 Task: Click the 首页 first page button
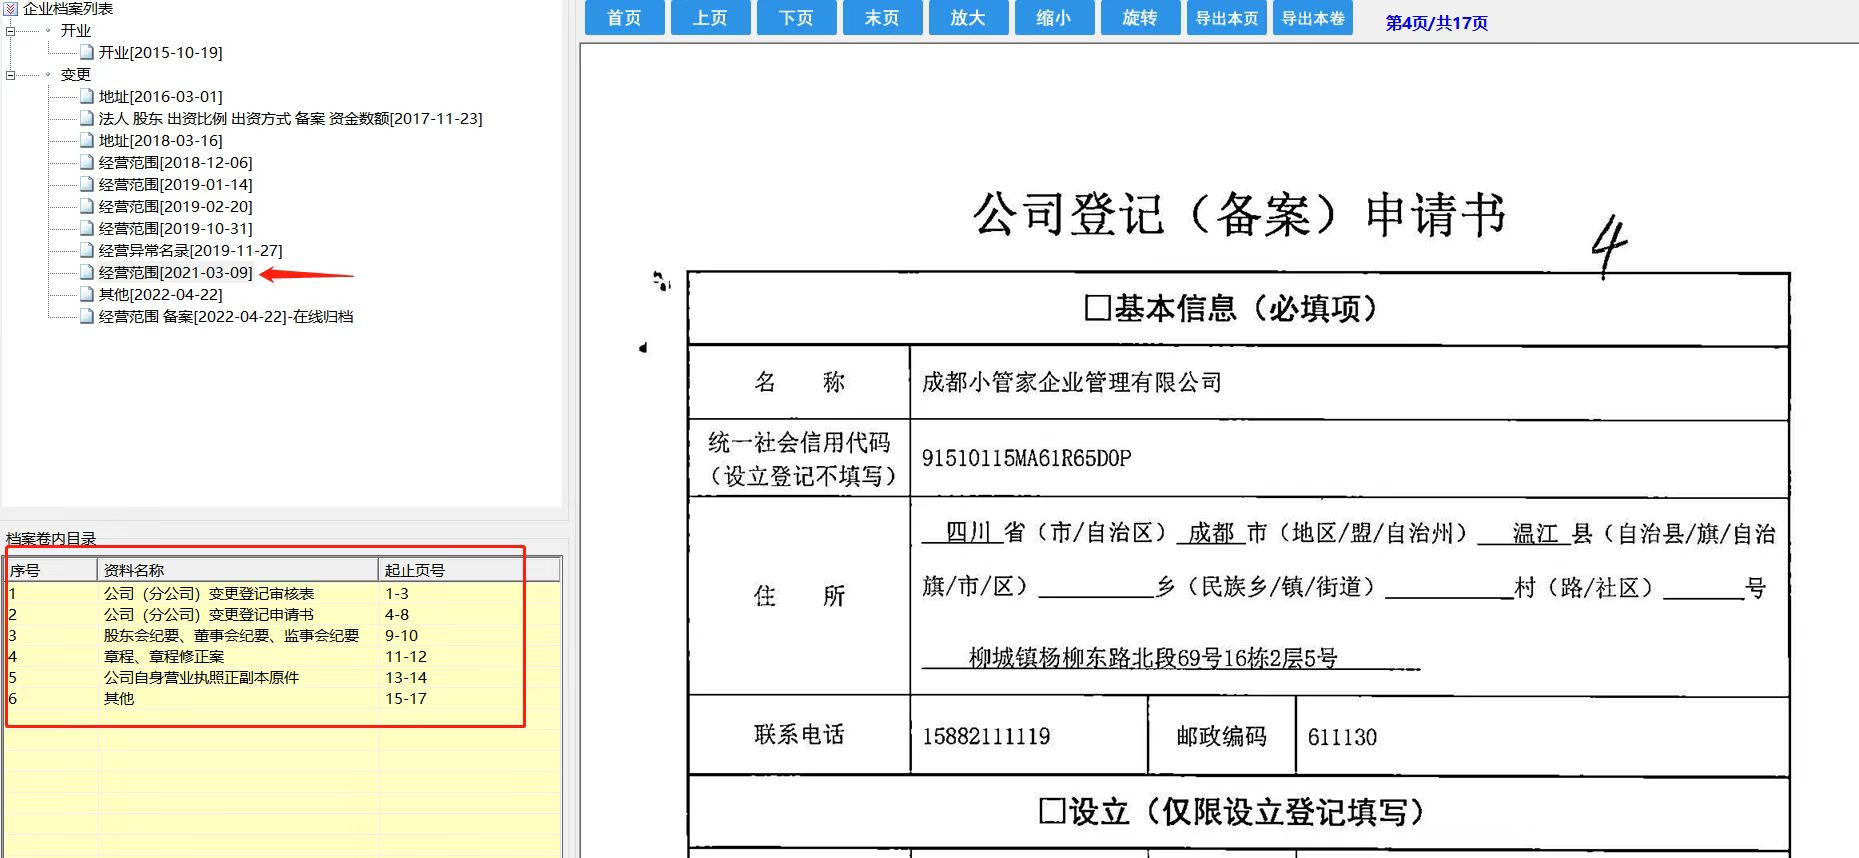pyautogui.click(x=624, y=18)
